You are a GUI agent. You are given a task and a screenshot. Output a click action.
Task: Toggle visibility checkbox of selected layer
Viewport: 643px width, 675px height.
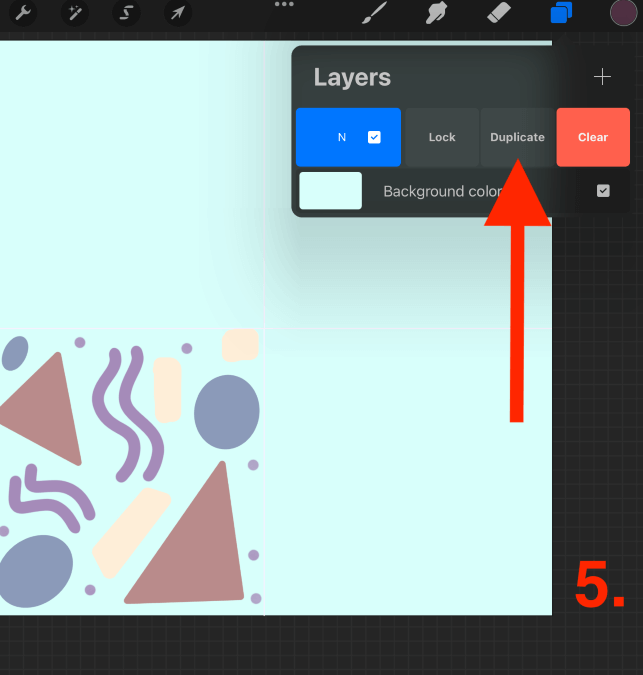tap(374, 137)
